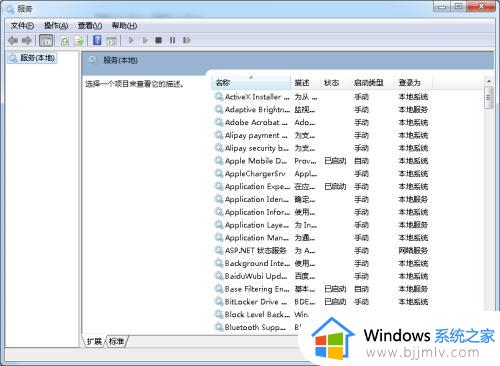Sort by the 登录为 column header
Viewport: 500px width, 366px height.
(x=413, y=82)
